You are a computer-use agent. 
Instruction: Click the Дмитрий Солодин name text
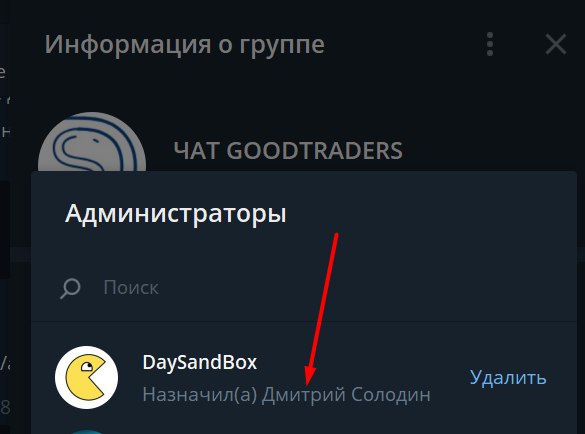346,395
